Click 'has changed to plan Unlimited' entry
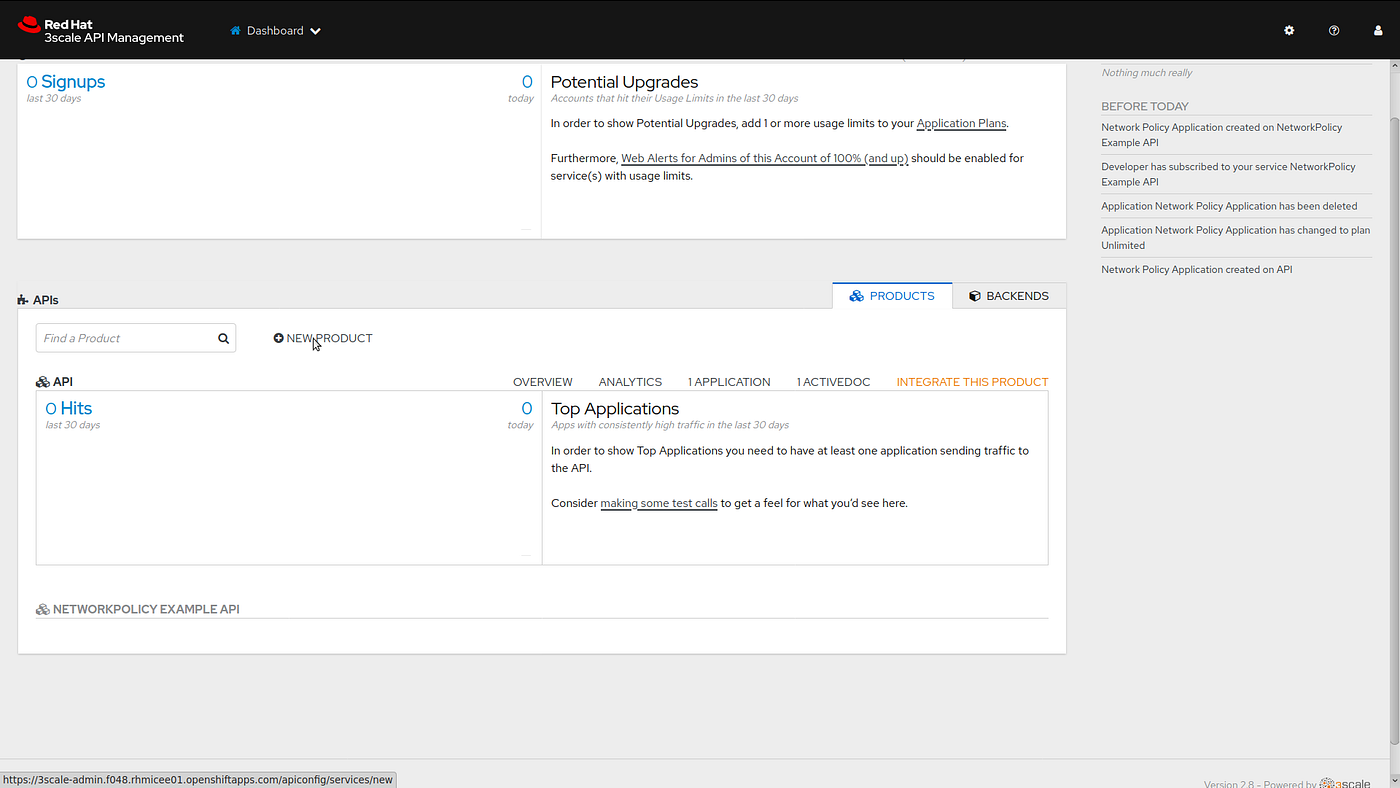The image size is (1400, 788). click(1235, 237)
